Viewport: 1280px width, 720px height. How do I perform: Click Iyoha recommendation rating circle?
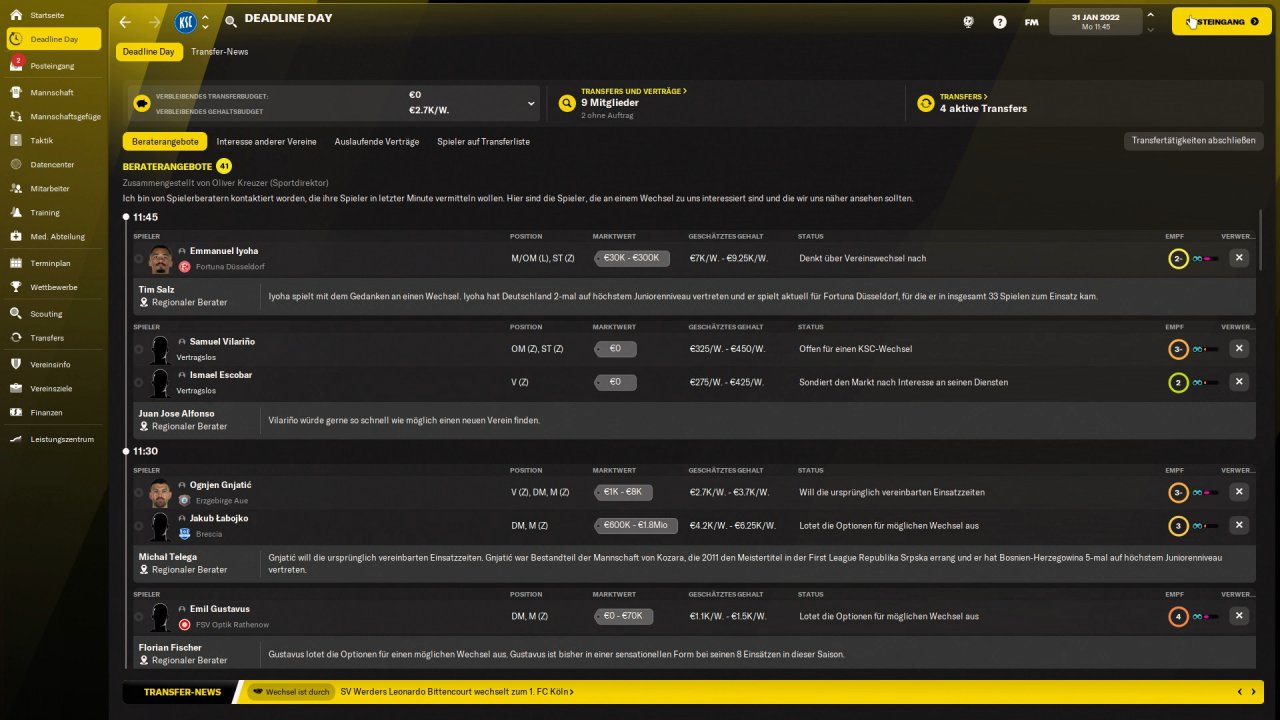click(x=1178, y=258)
